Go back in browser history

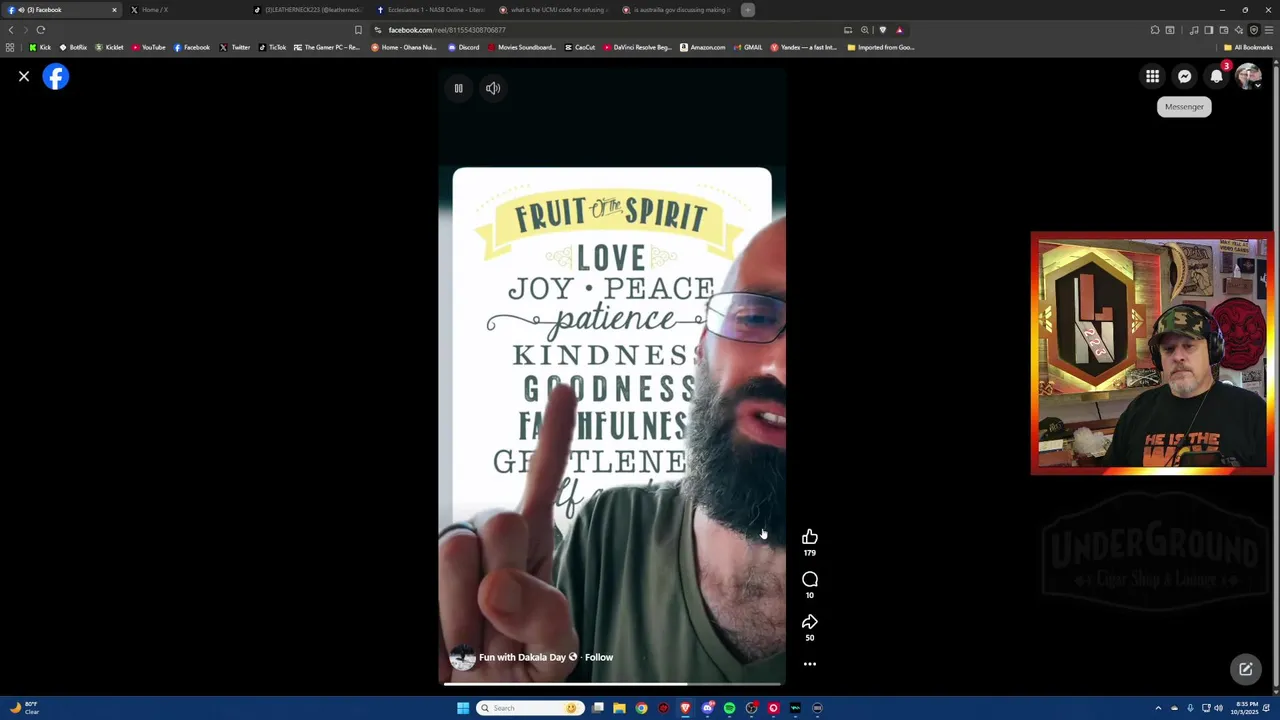click(11, 30)
